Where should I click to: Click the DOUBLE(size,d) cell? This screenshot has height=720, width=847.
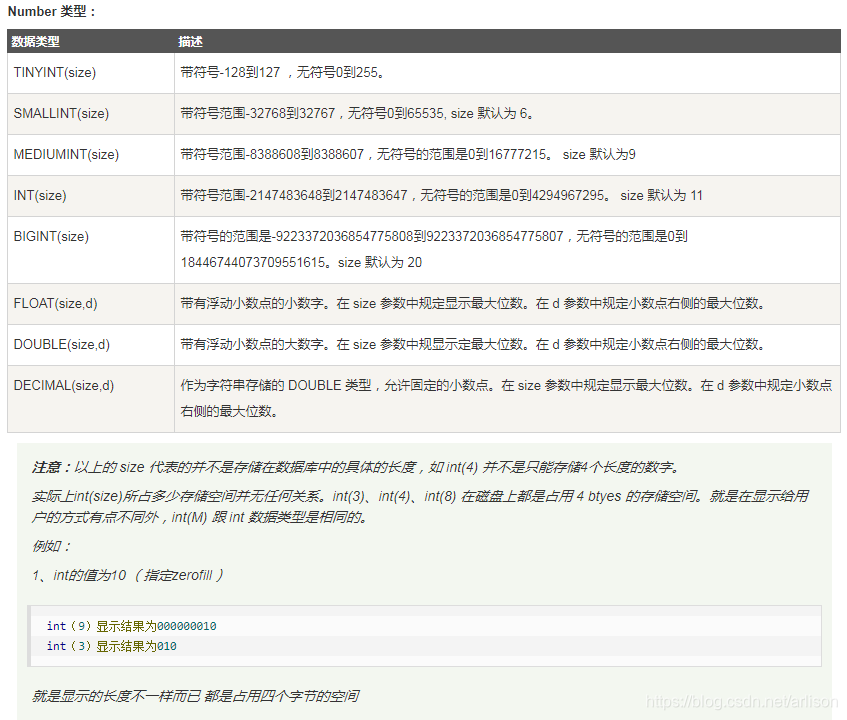91,345
